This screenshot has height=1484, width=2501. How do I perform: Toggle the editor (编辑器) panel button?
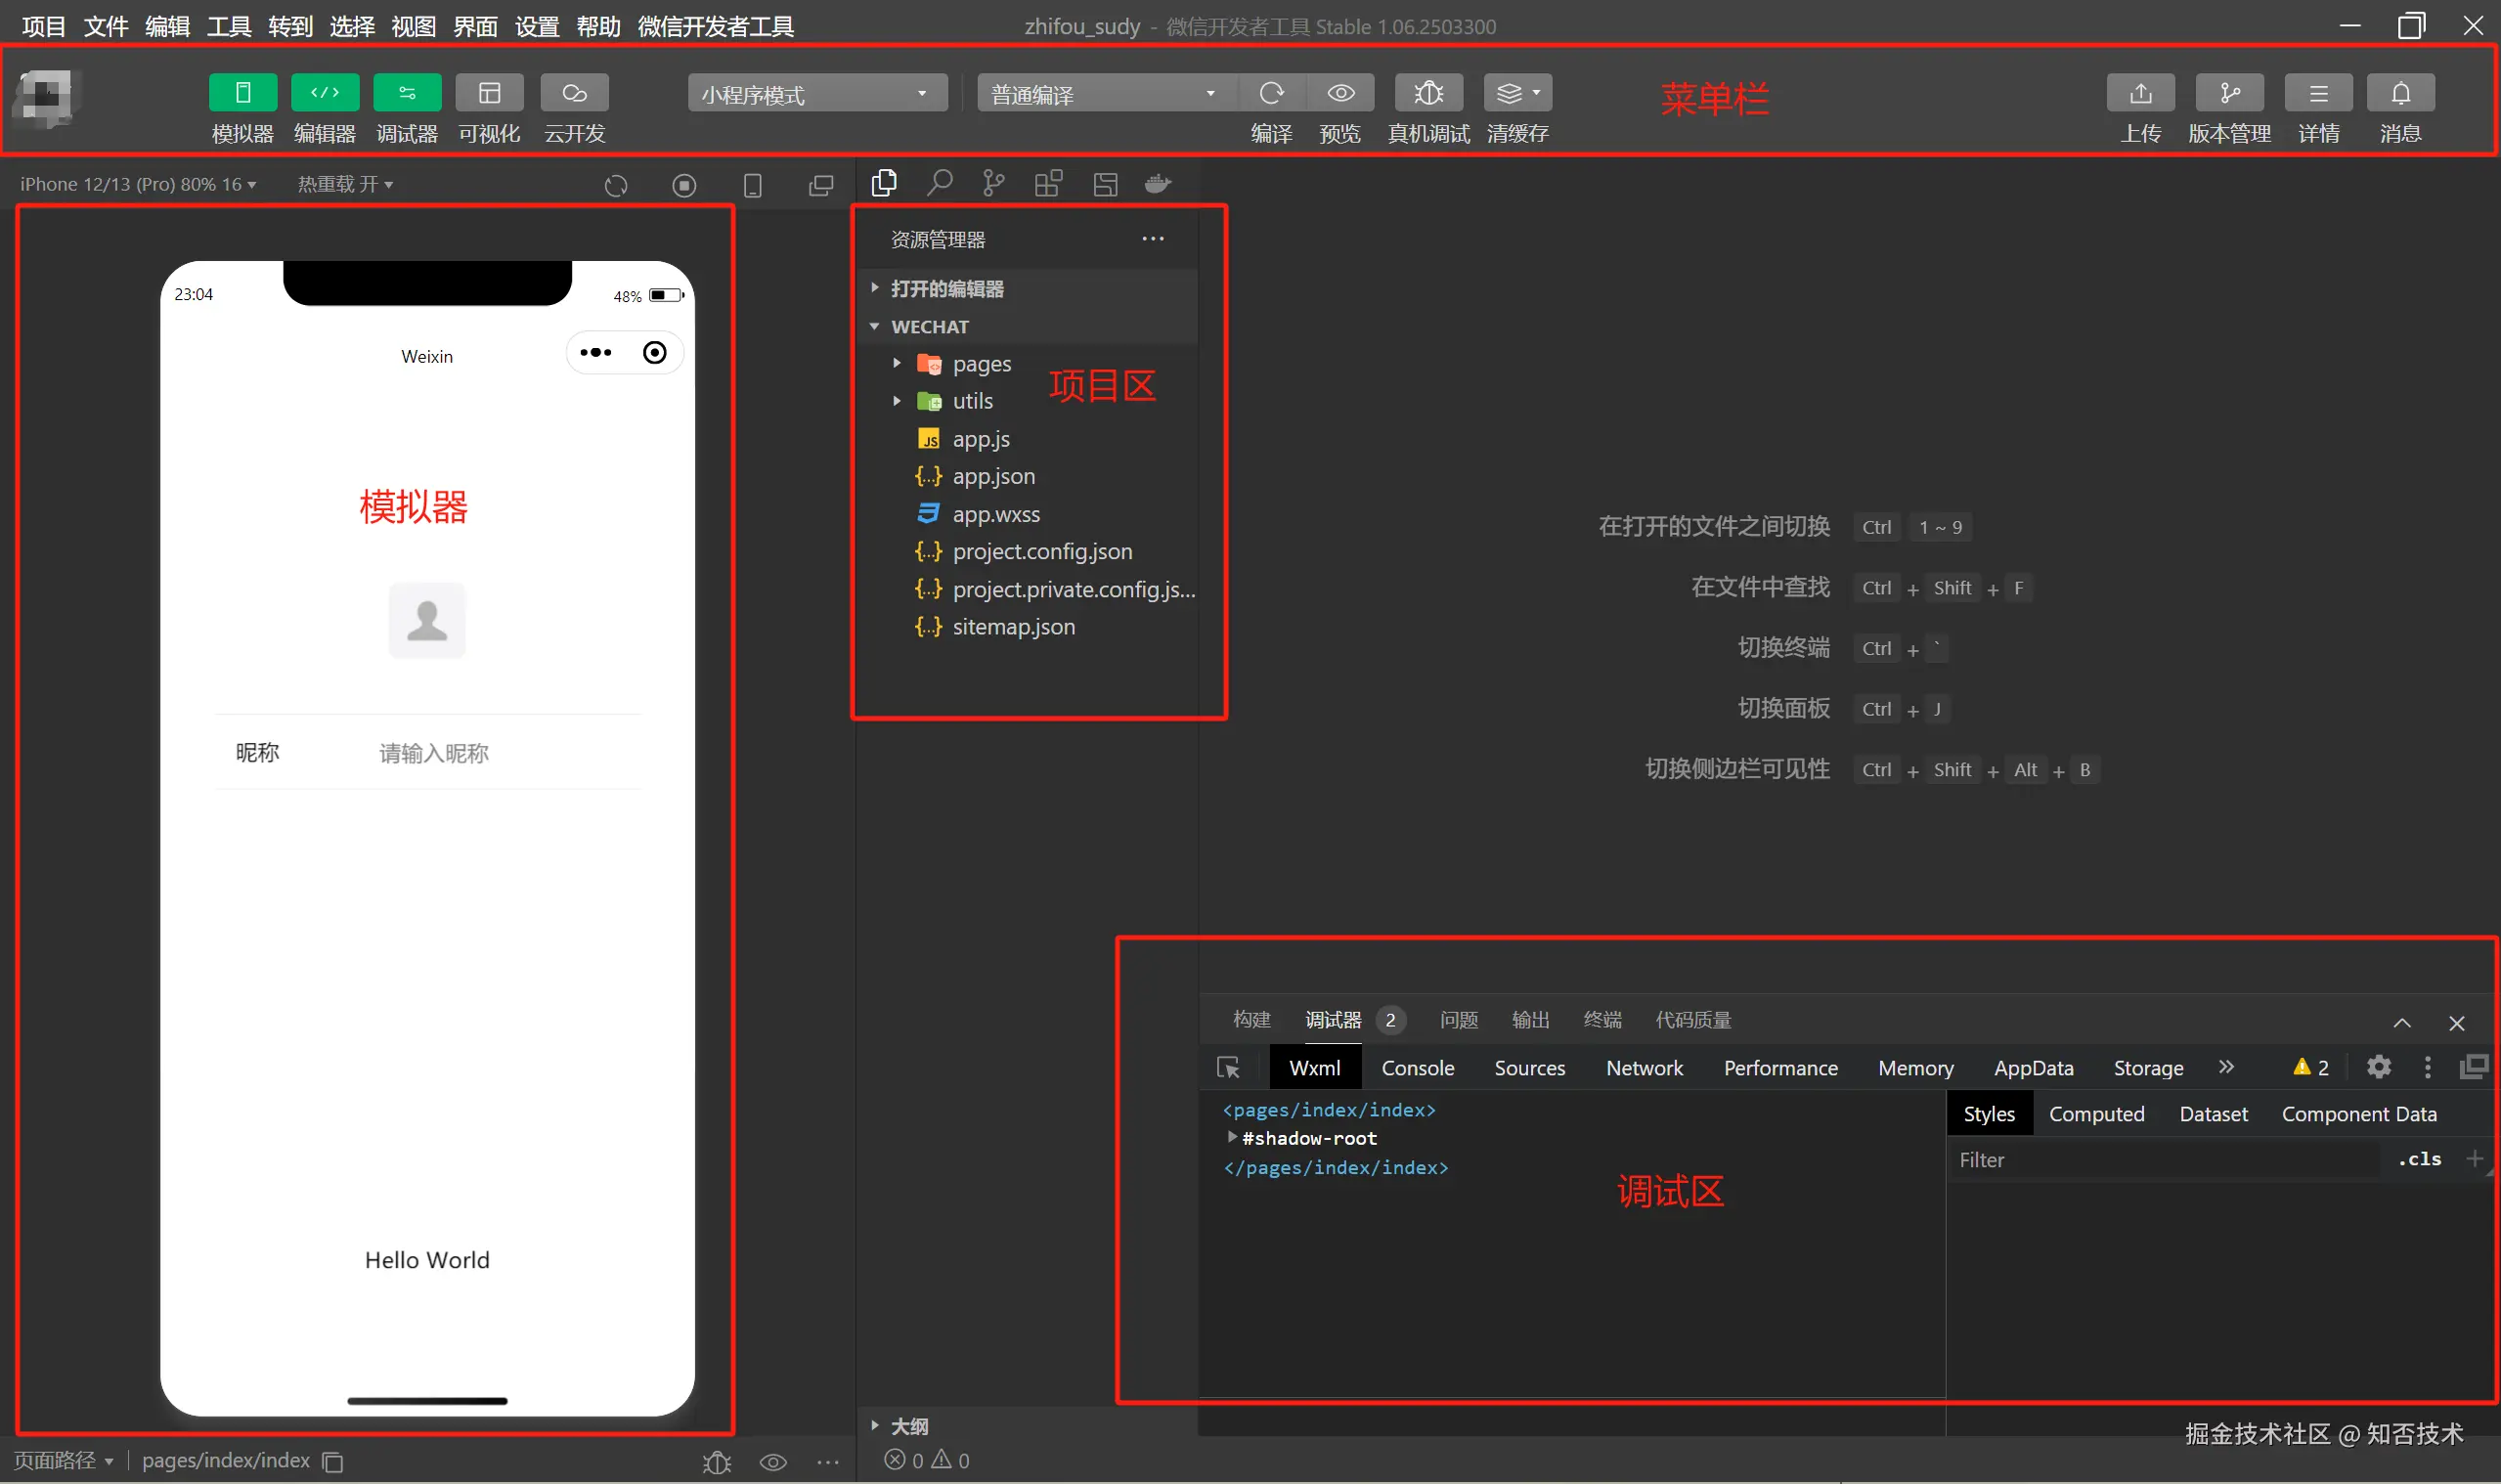click(324, 93)
